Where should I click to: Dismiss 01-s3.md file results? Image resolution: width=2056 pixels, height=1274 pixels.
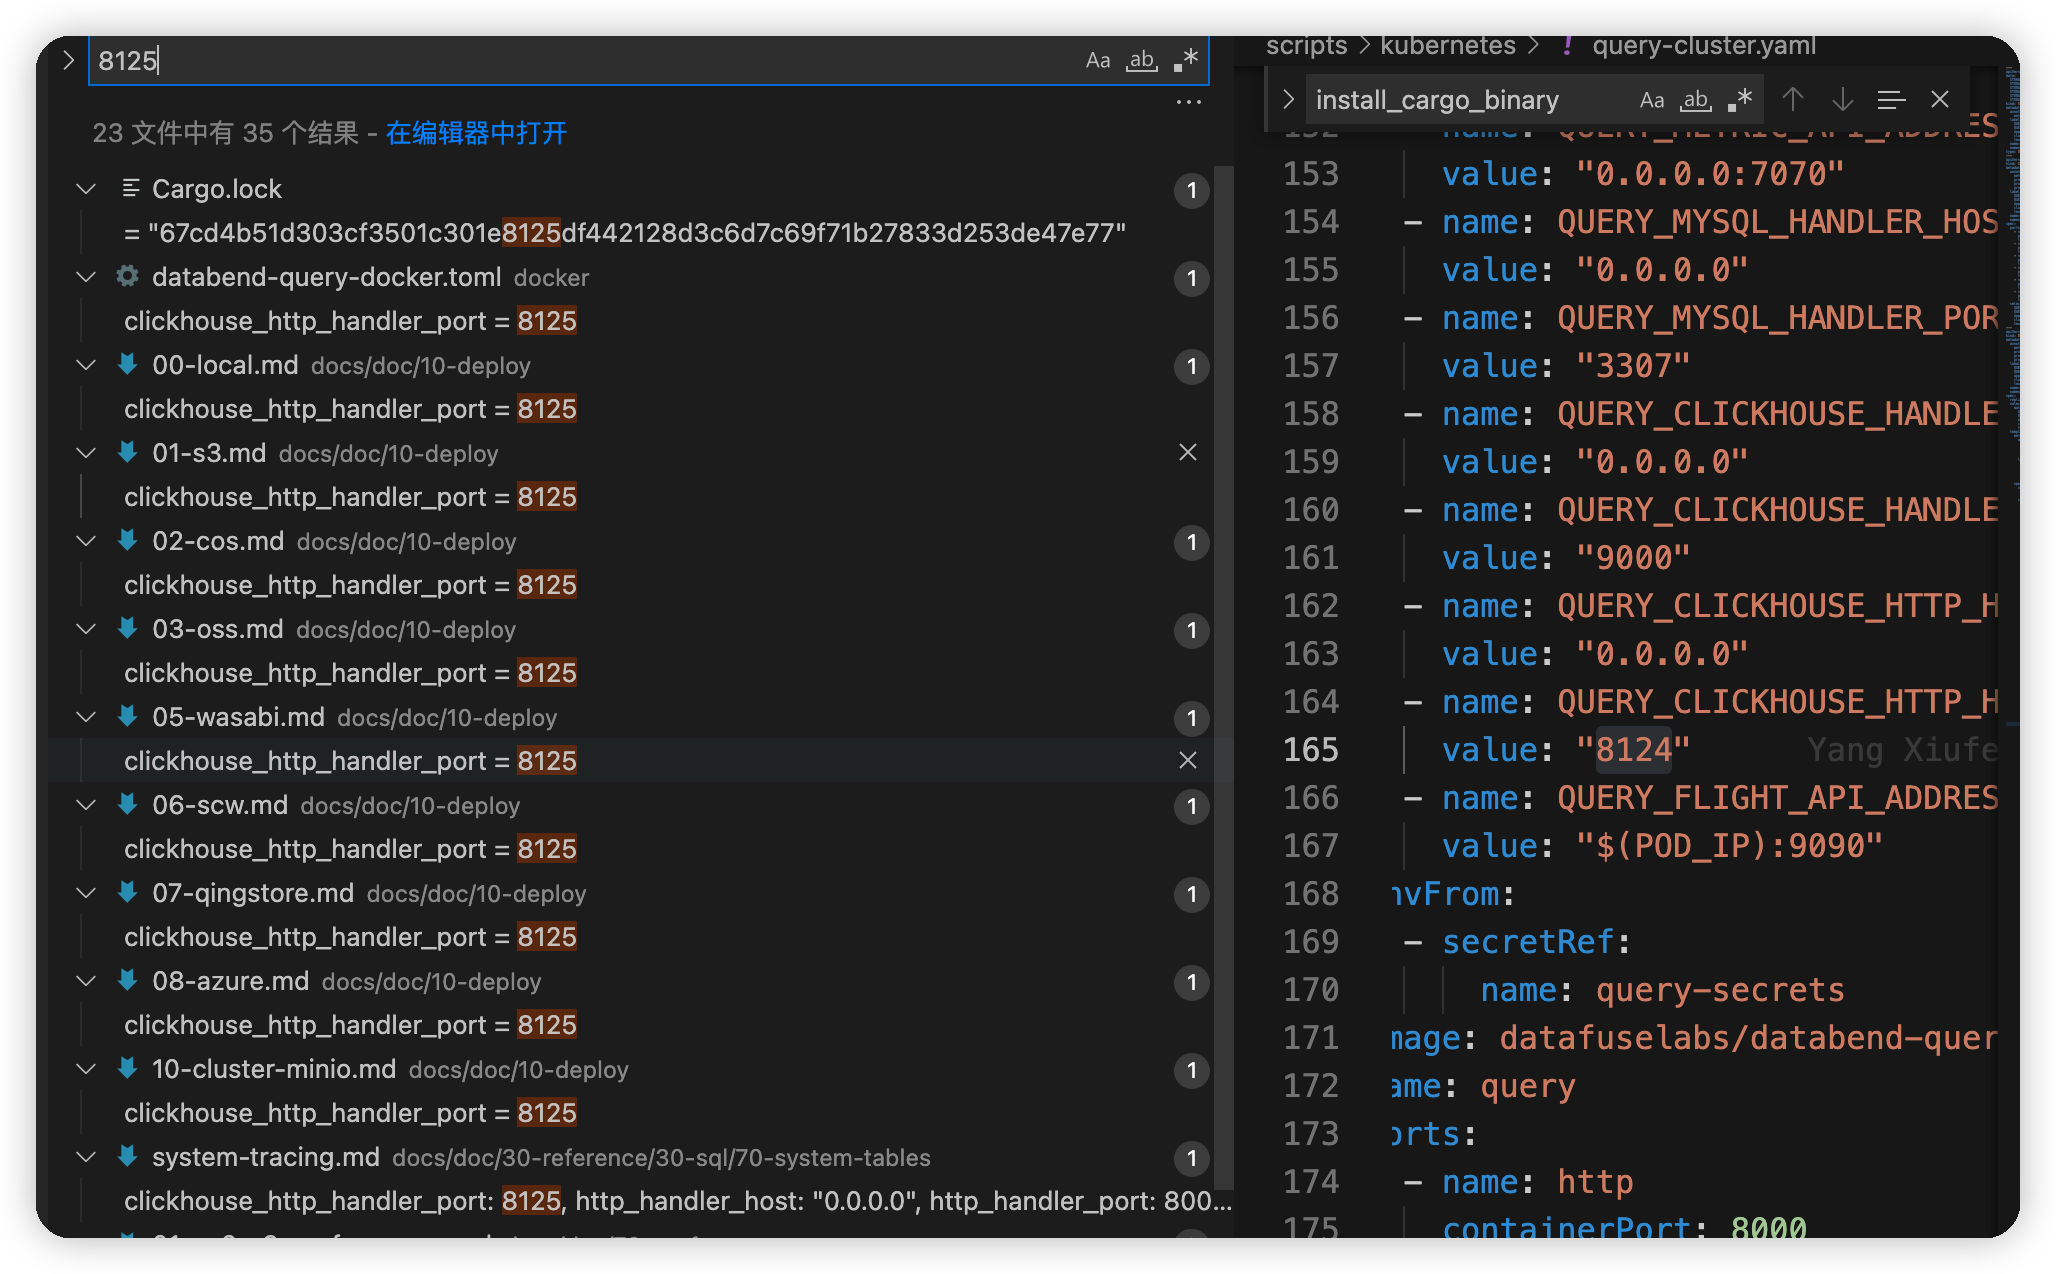(1188, 453)
